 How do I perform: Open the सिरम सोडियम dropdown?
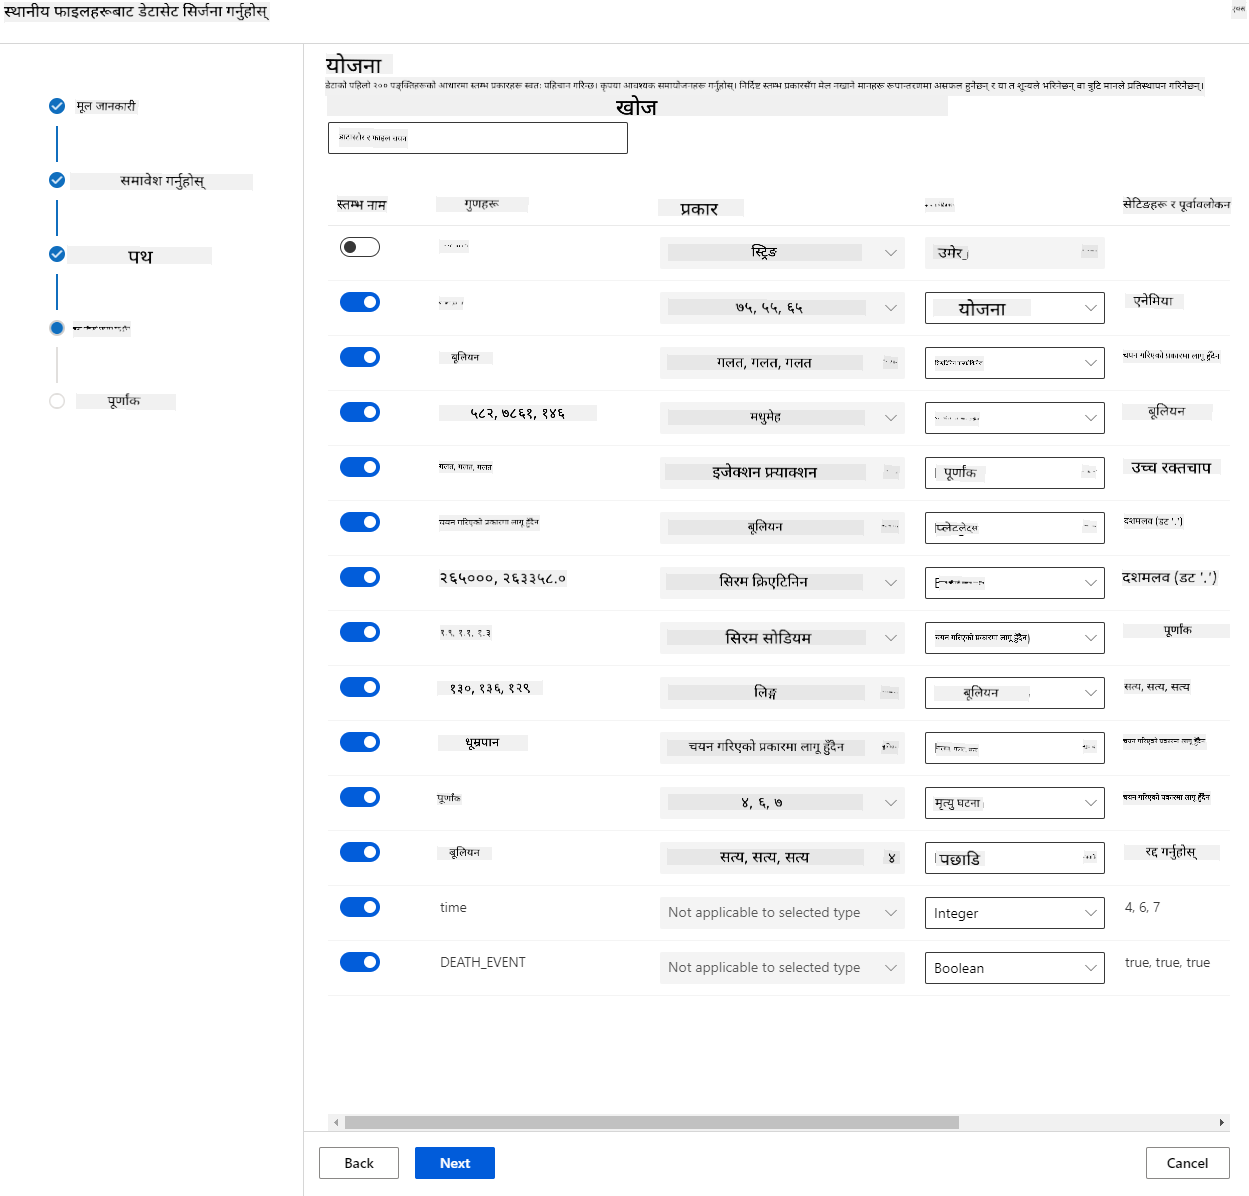tap(782, 637)
